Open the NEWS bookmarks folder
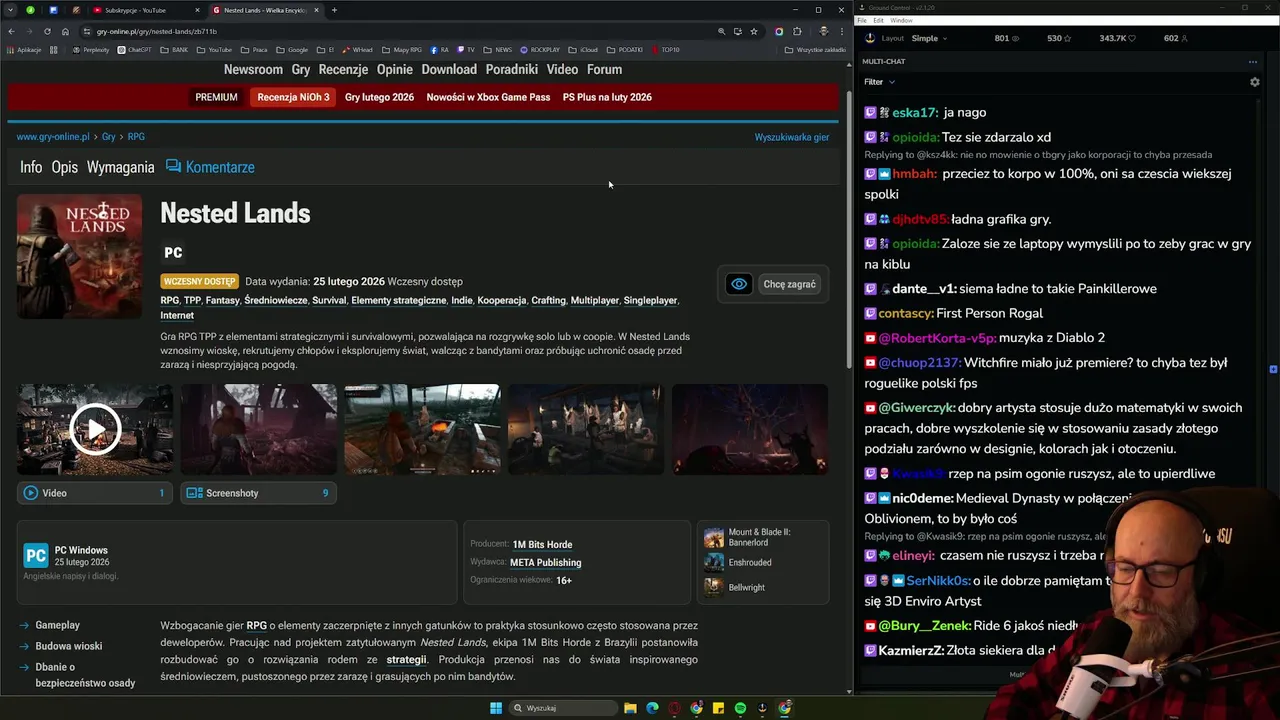This screenshot has width=1280, height=720. click(x=497, y=49)
